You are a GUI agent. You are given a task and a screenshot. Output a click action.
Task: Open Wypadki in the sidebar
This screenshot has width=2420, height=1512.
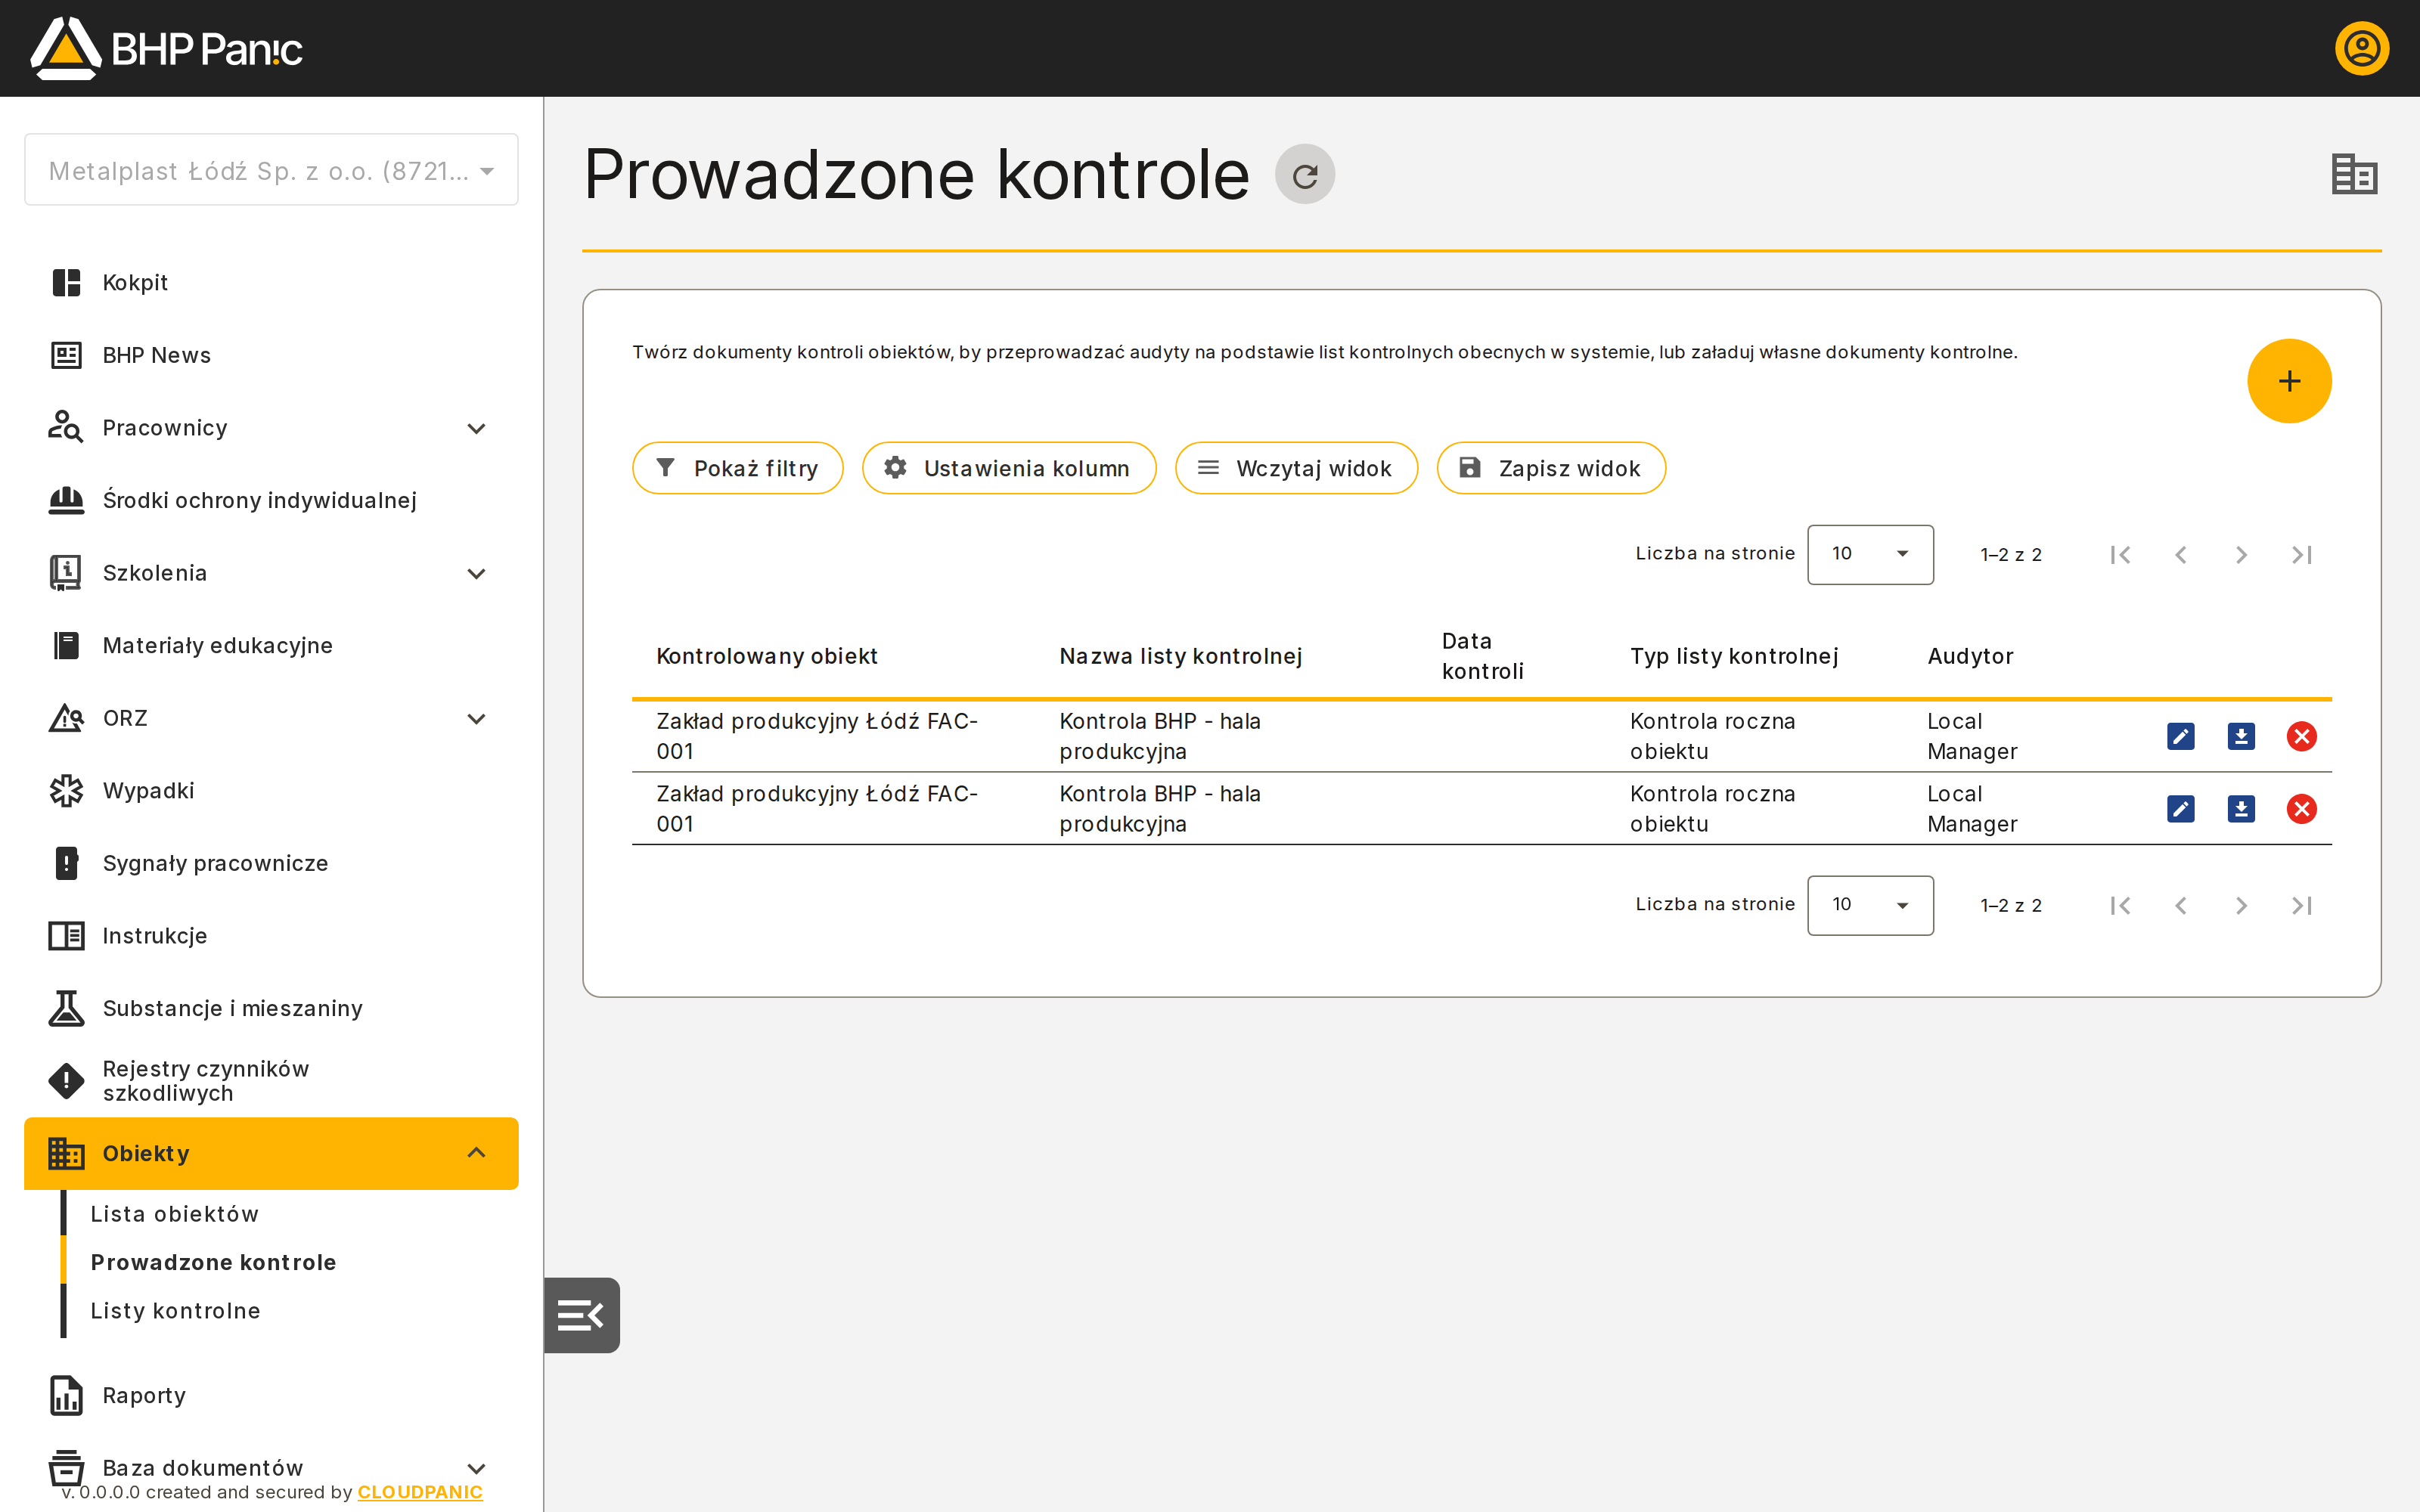[x=271, y=791]
